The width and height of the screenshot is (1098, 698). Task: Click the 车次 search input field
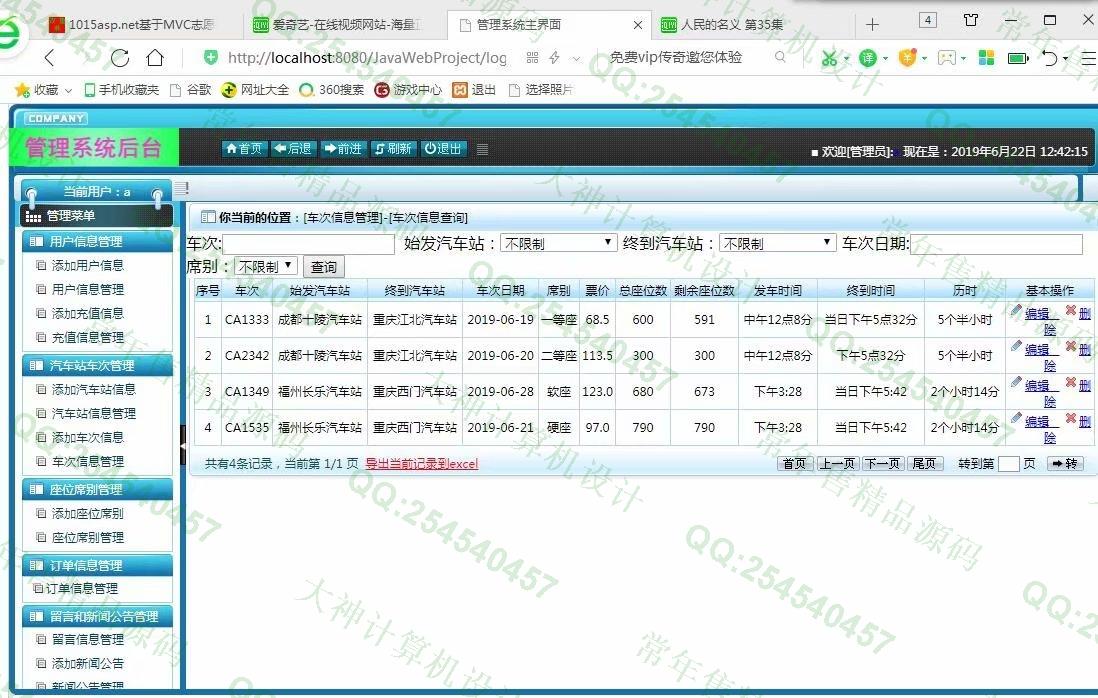pyautogui.click(x=309, y=244)
